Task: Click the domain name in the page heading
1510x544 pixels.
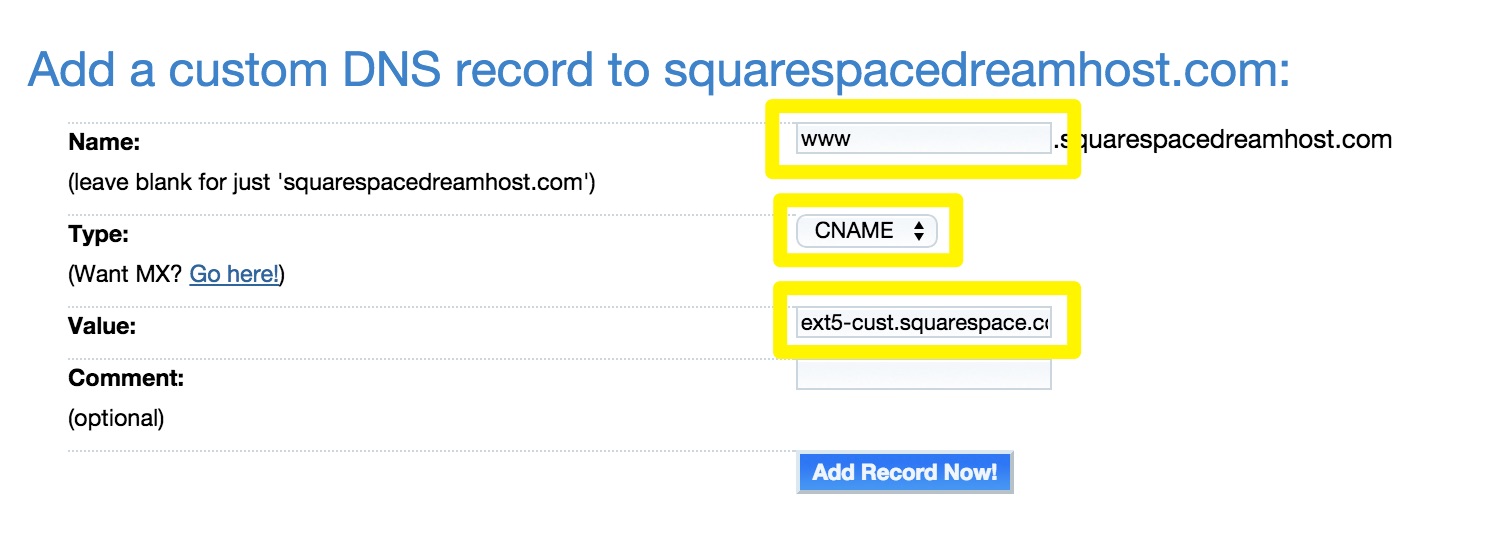Action: [975, 70]
